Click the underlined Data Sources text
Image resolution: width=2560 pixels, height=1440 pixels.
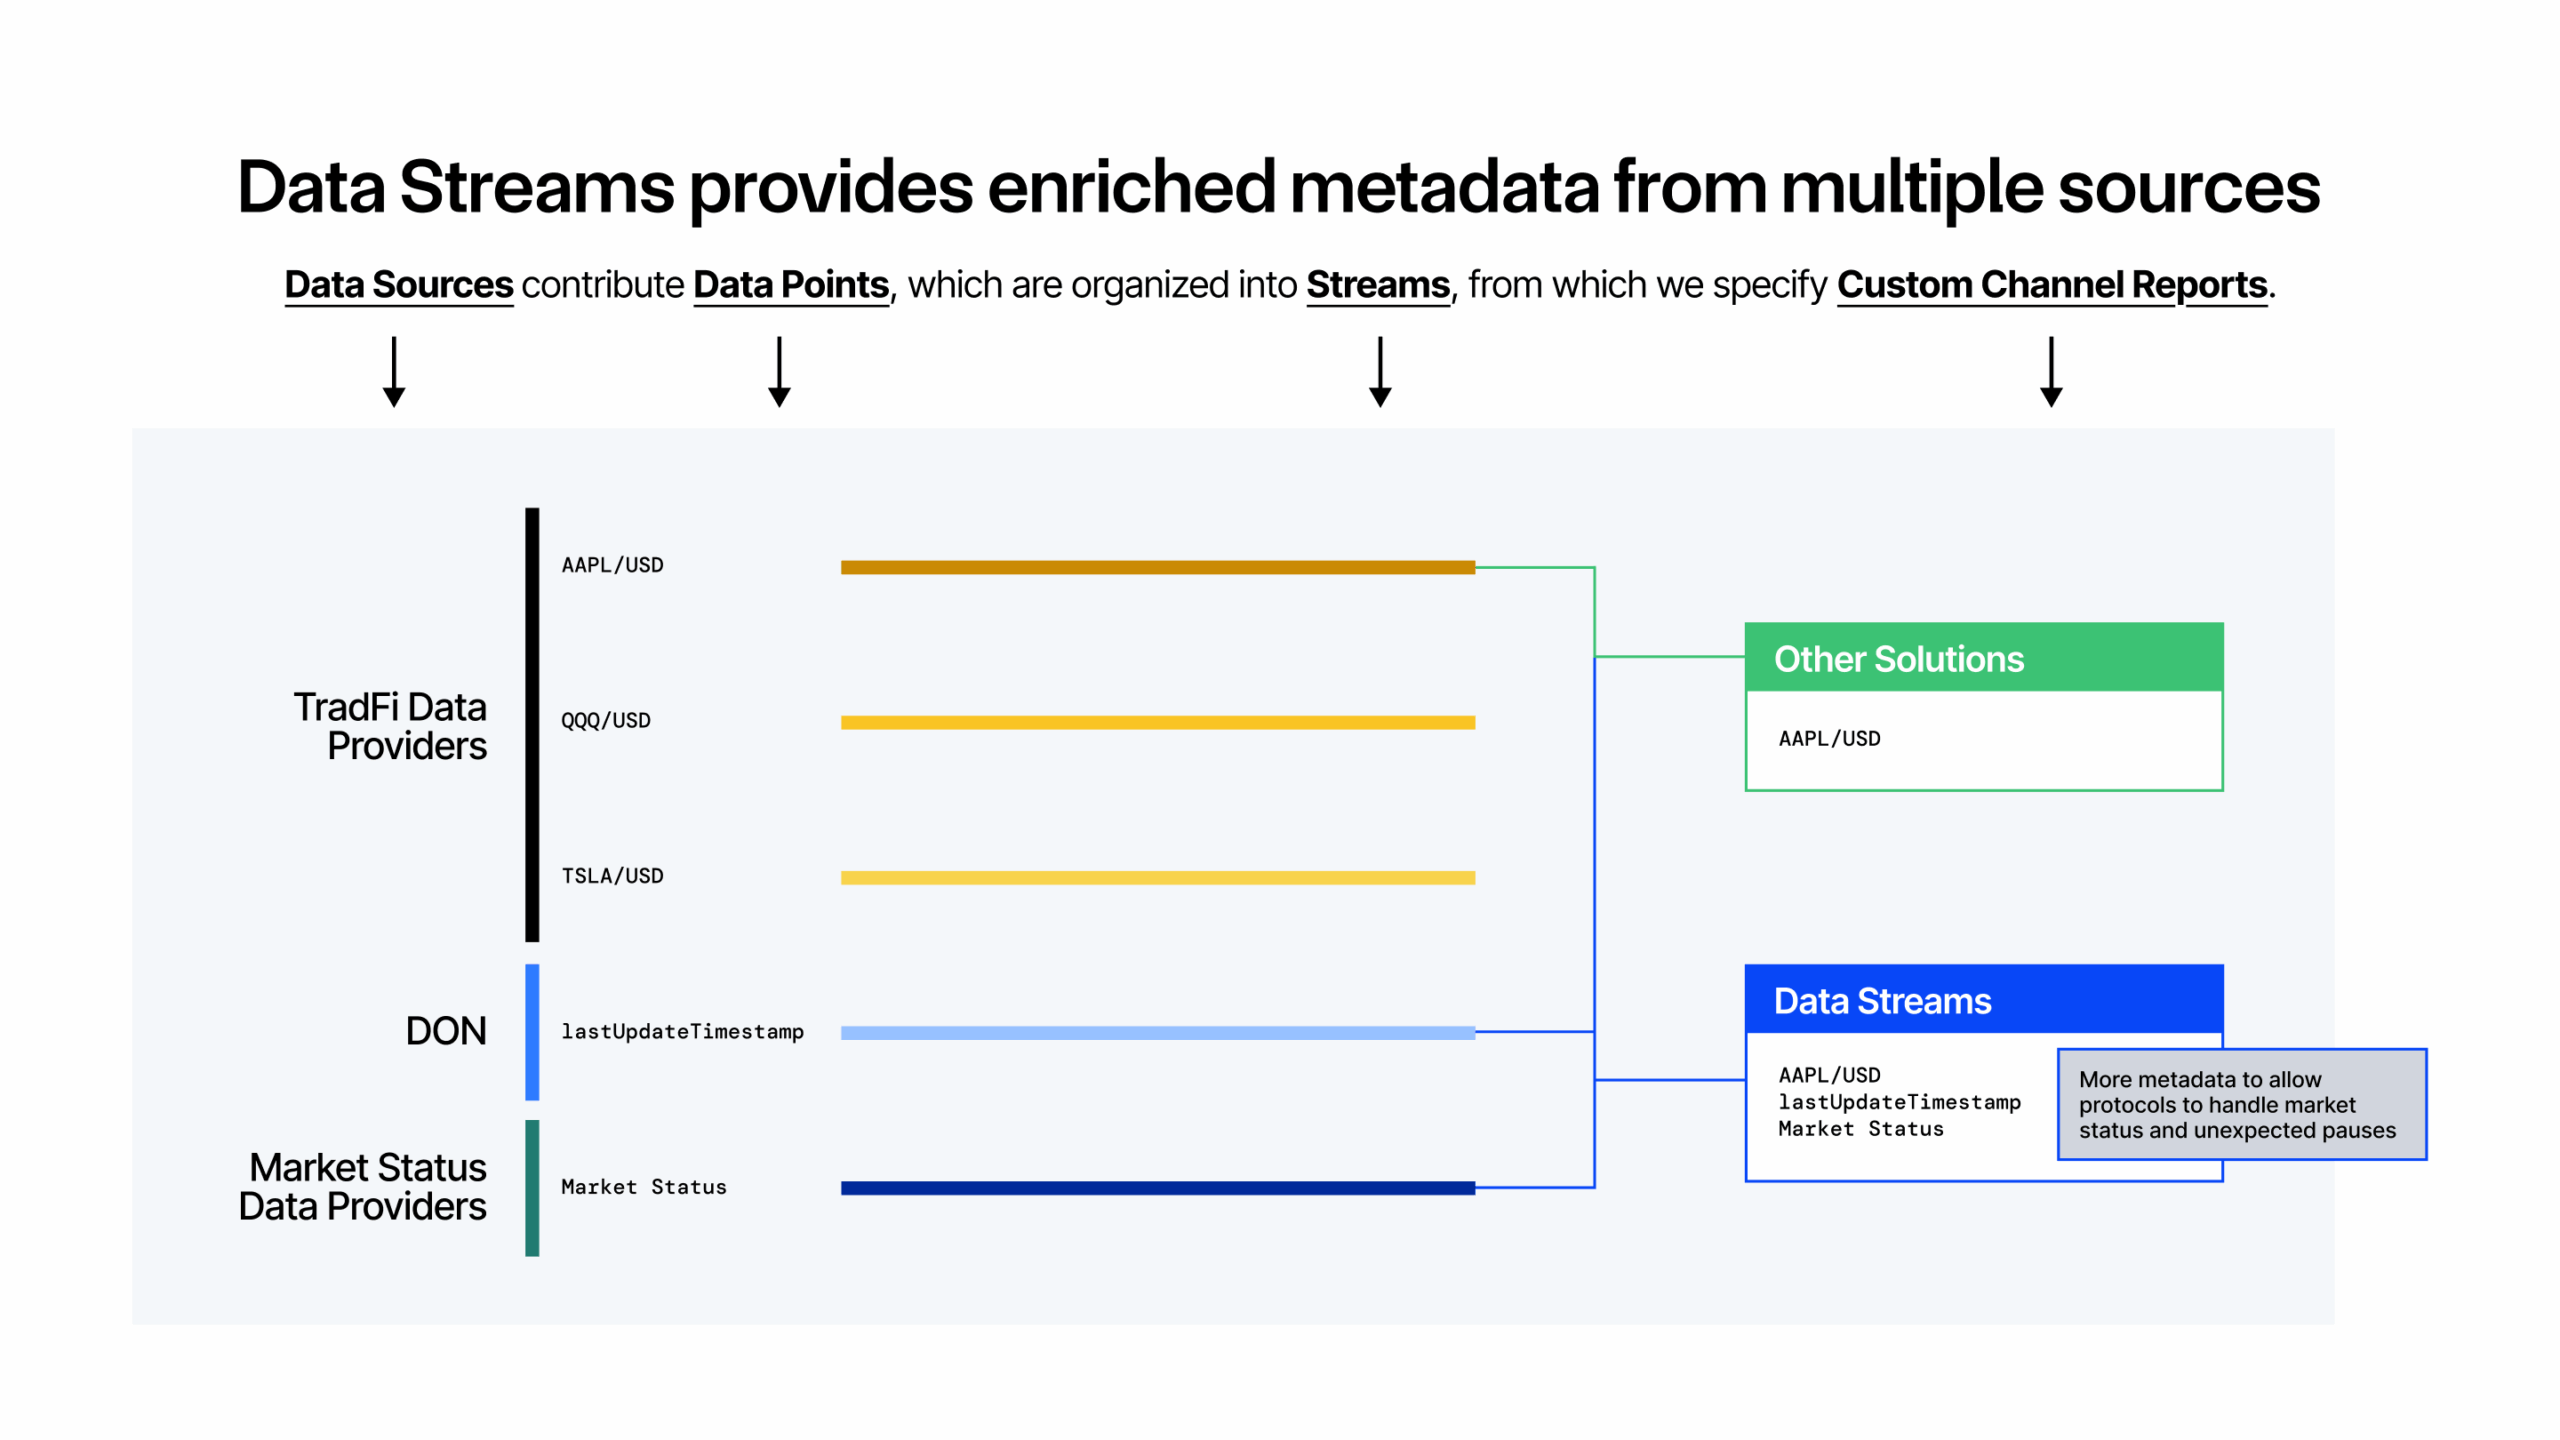pyautogui.click(x=399, y=285)
